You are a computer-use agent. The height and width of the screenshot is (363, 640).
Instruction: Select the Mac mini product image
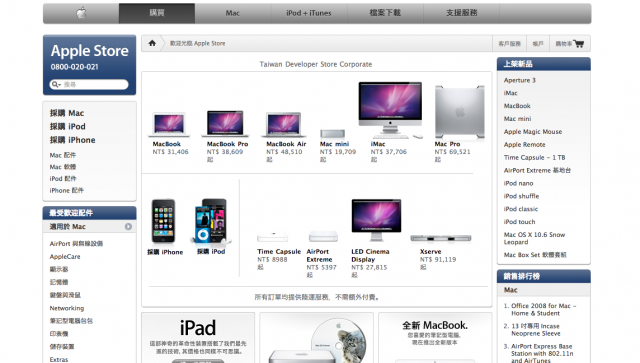pyautogui.click(x=332, y=134)
